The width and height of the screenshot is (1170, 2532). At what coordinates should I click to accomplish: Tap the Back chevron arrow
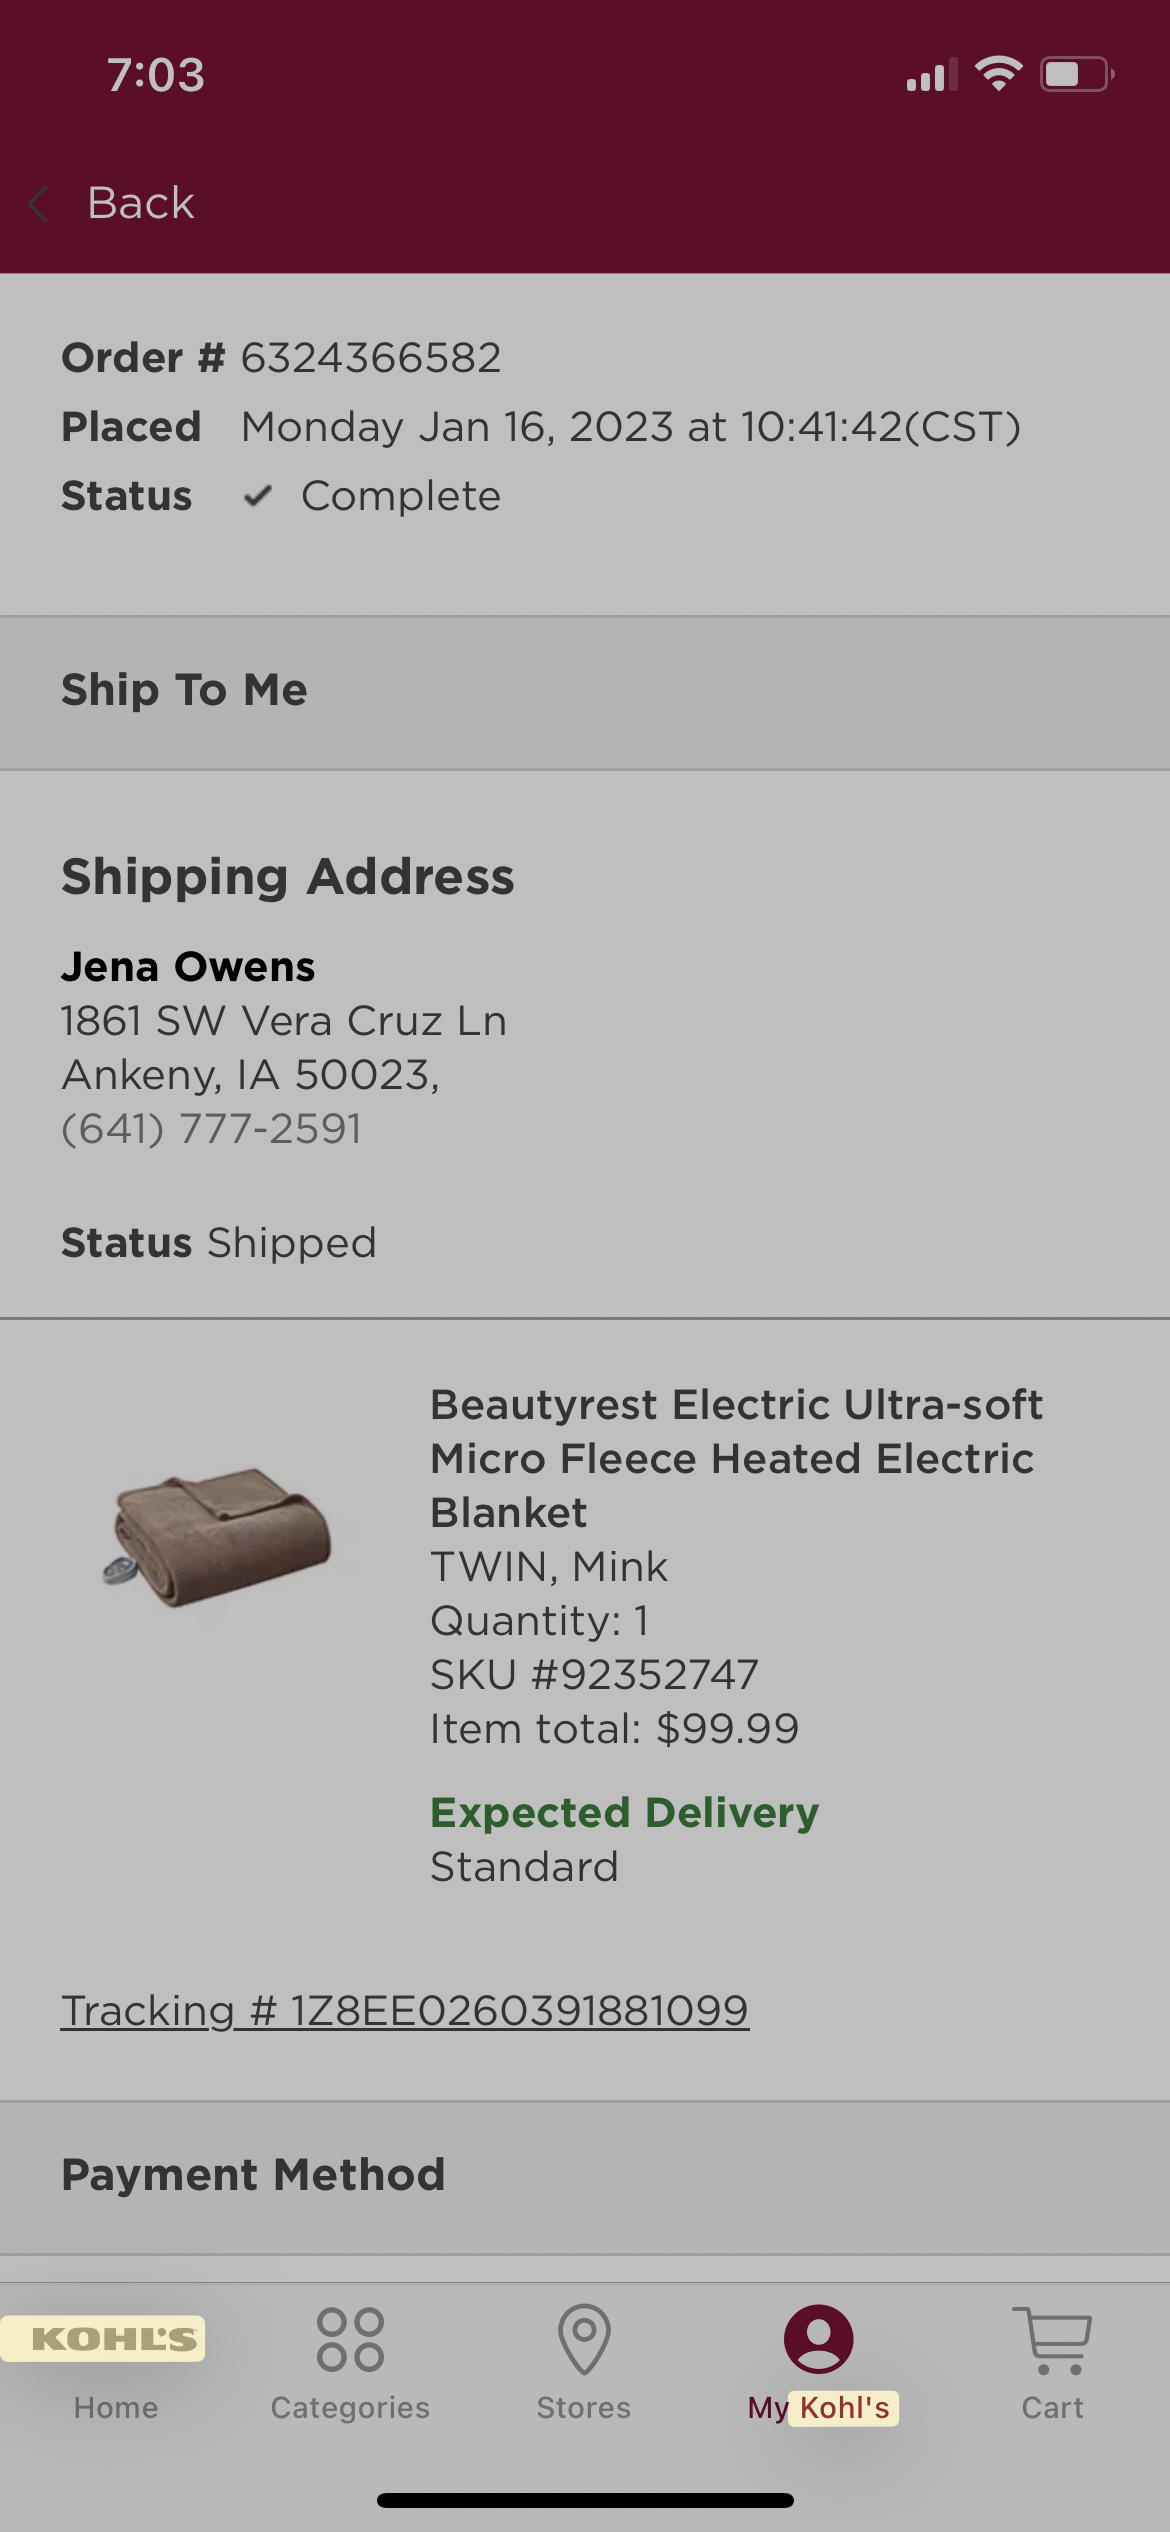coord(39,204)
